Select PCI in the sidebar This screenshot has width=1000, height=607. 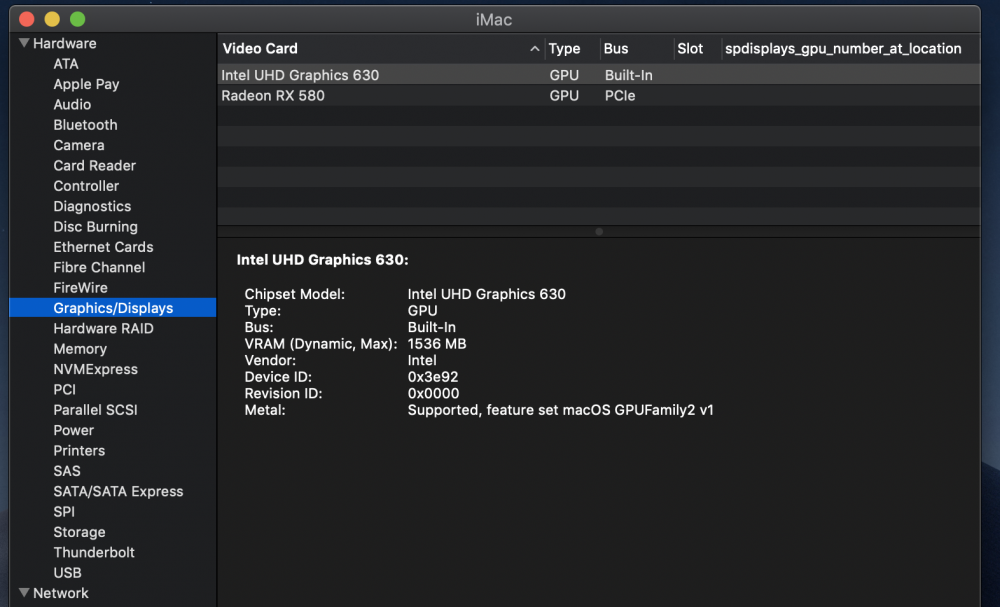tap(64, 390)
